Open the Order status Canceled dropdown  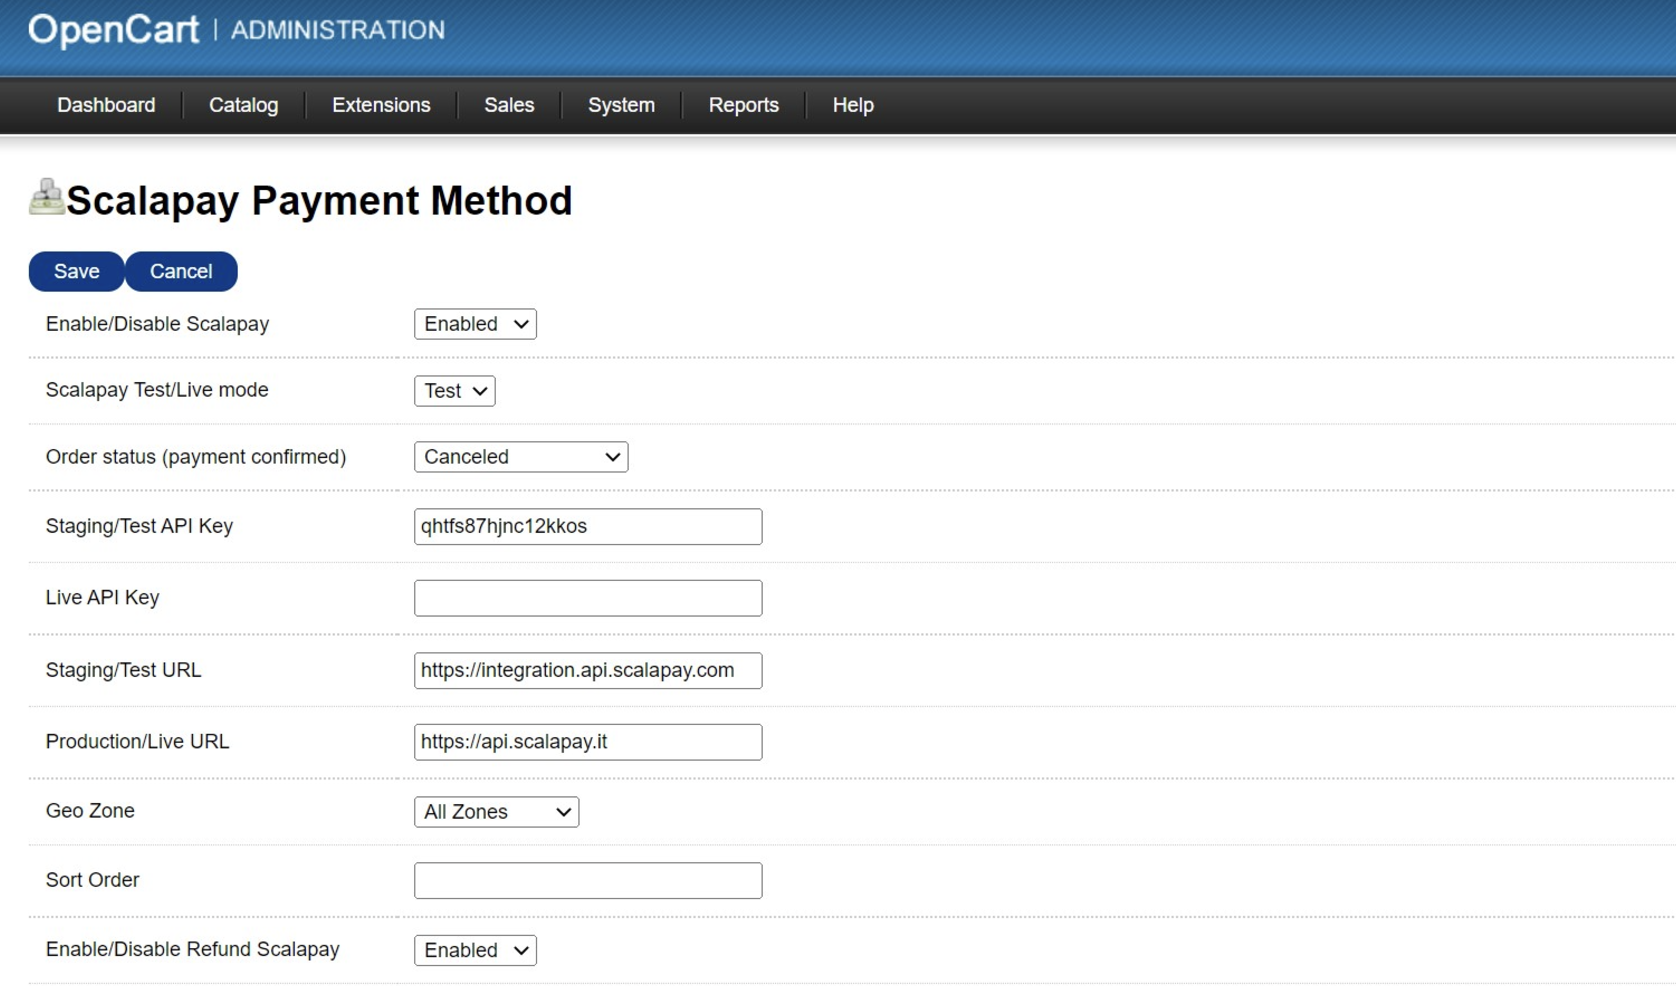(x=521, y=456)
